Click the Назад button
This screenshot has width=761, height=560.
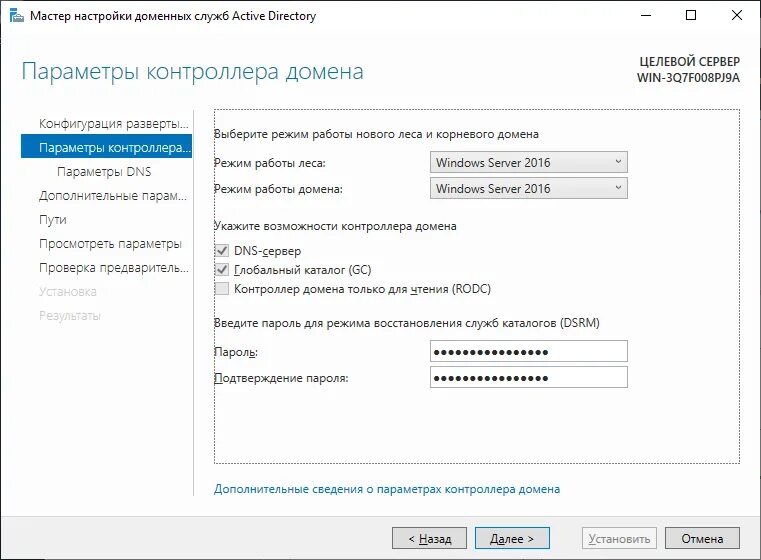(x=429, y=538)
